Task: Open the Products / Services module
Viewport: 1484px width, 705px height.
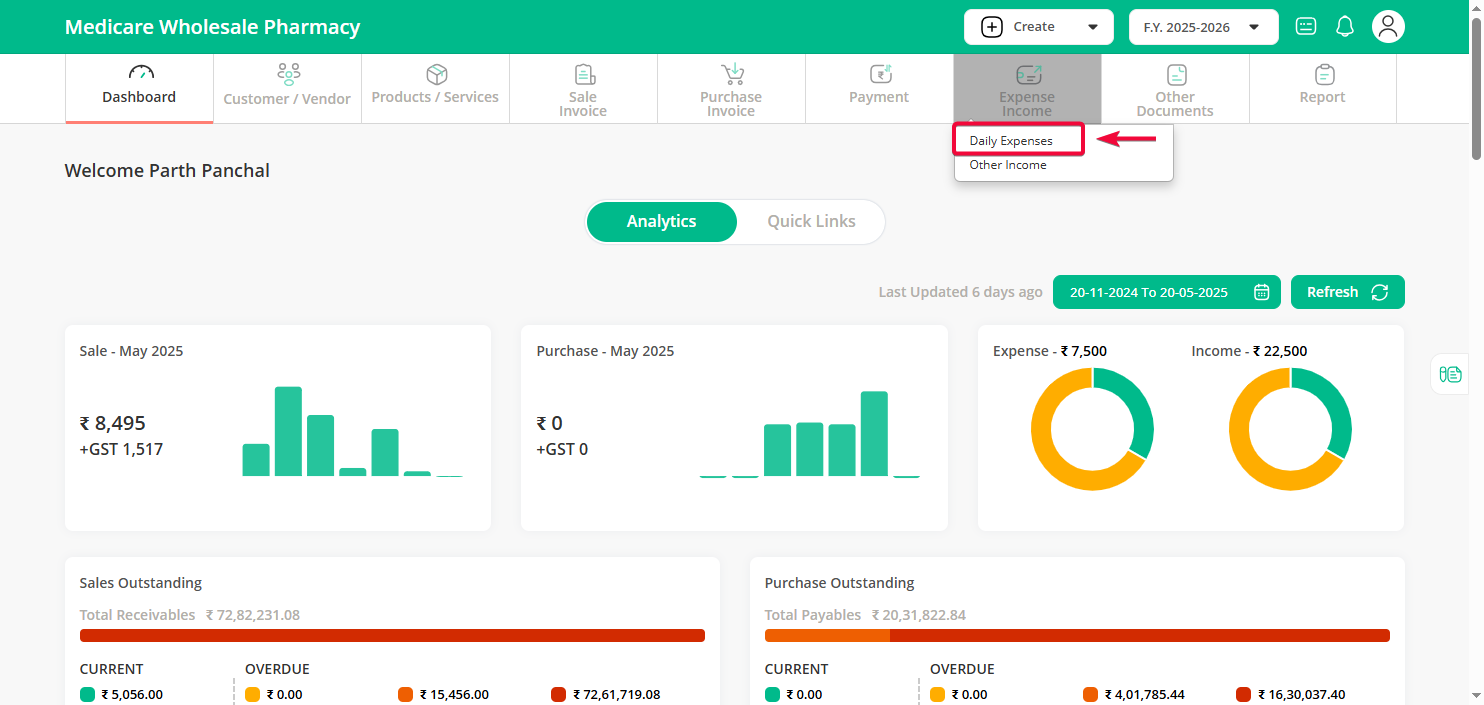Action: (x=435, y=88)
